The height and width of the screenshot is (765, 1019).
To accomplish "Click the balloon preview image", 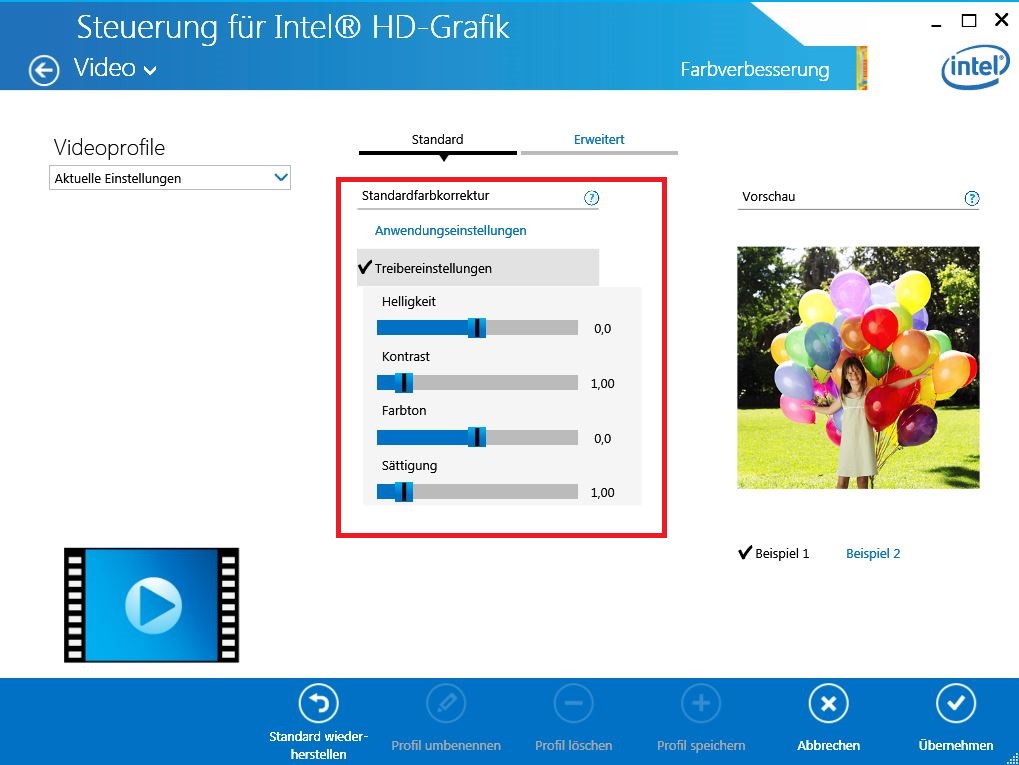I will click(x=858, y=367).
